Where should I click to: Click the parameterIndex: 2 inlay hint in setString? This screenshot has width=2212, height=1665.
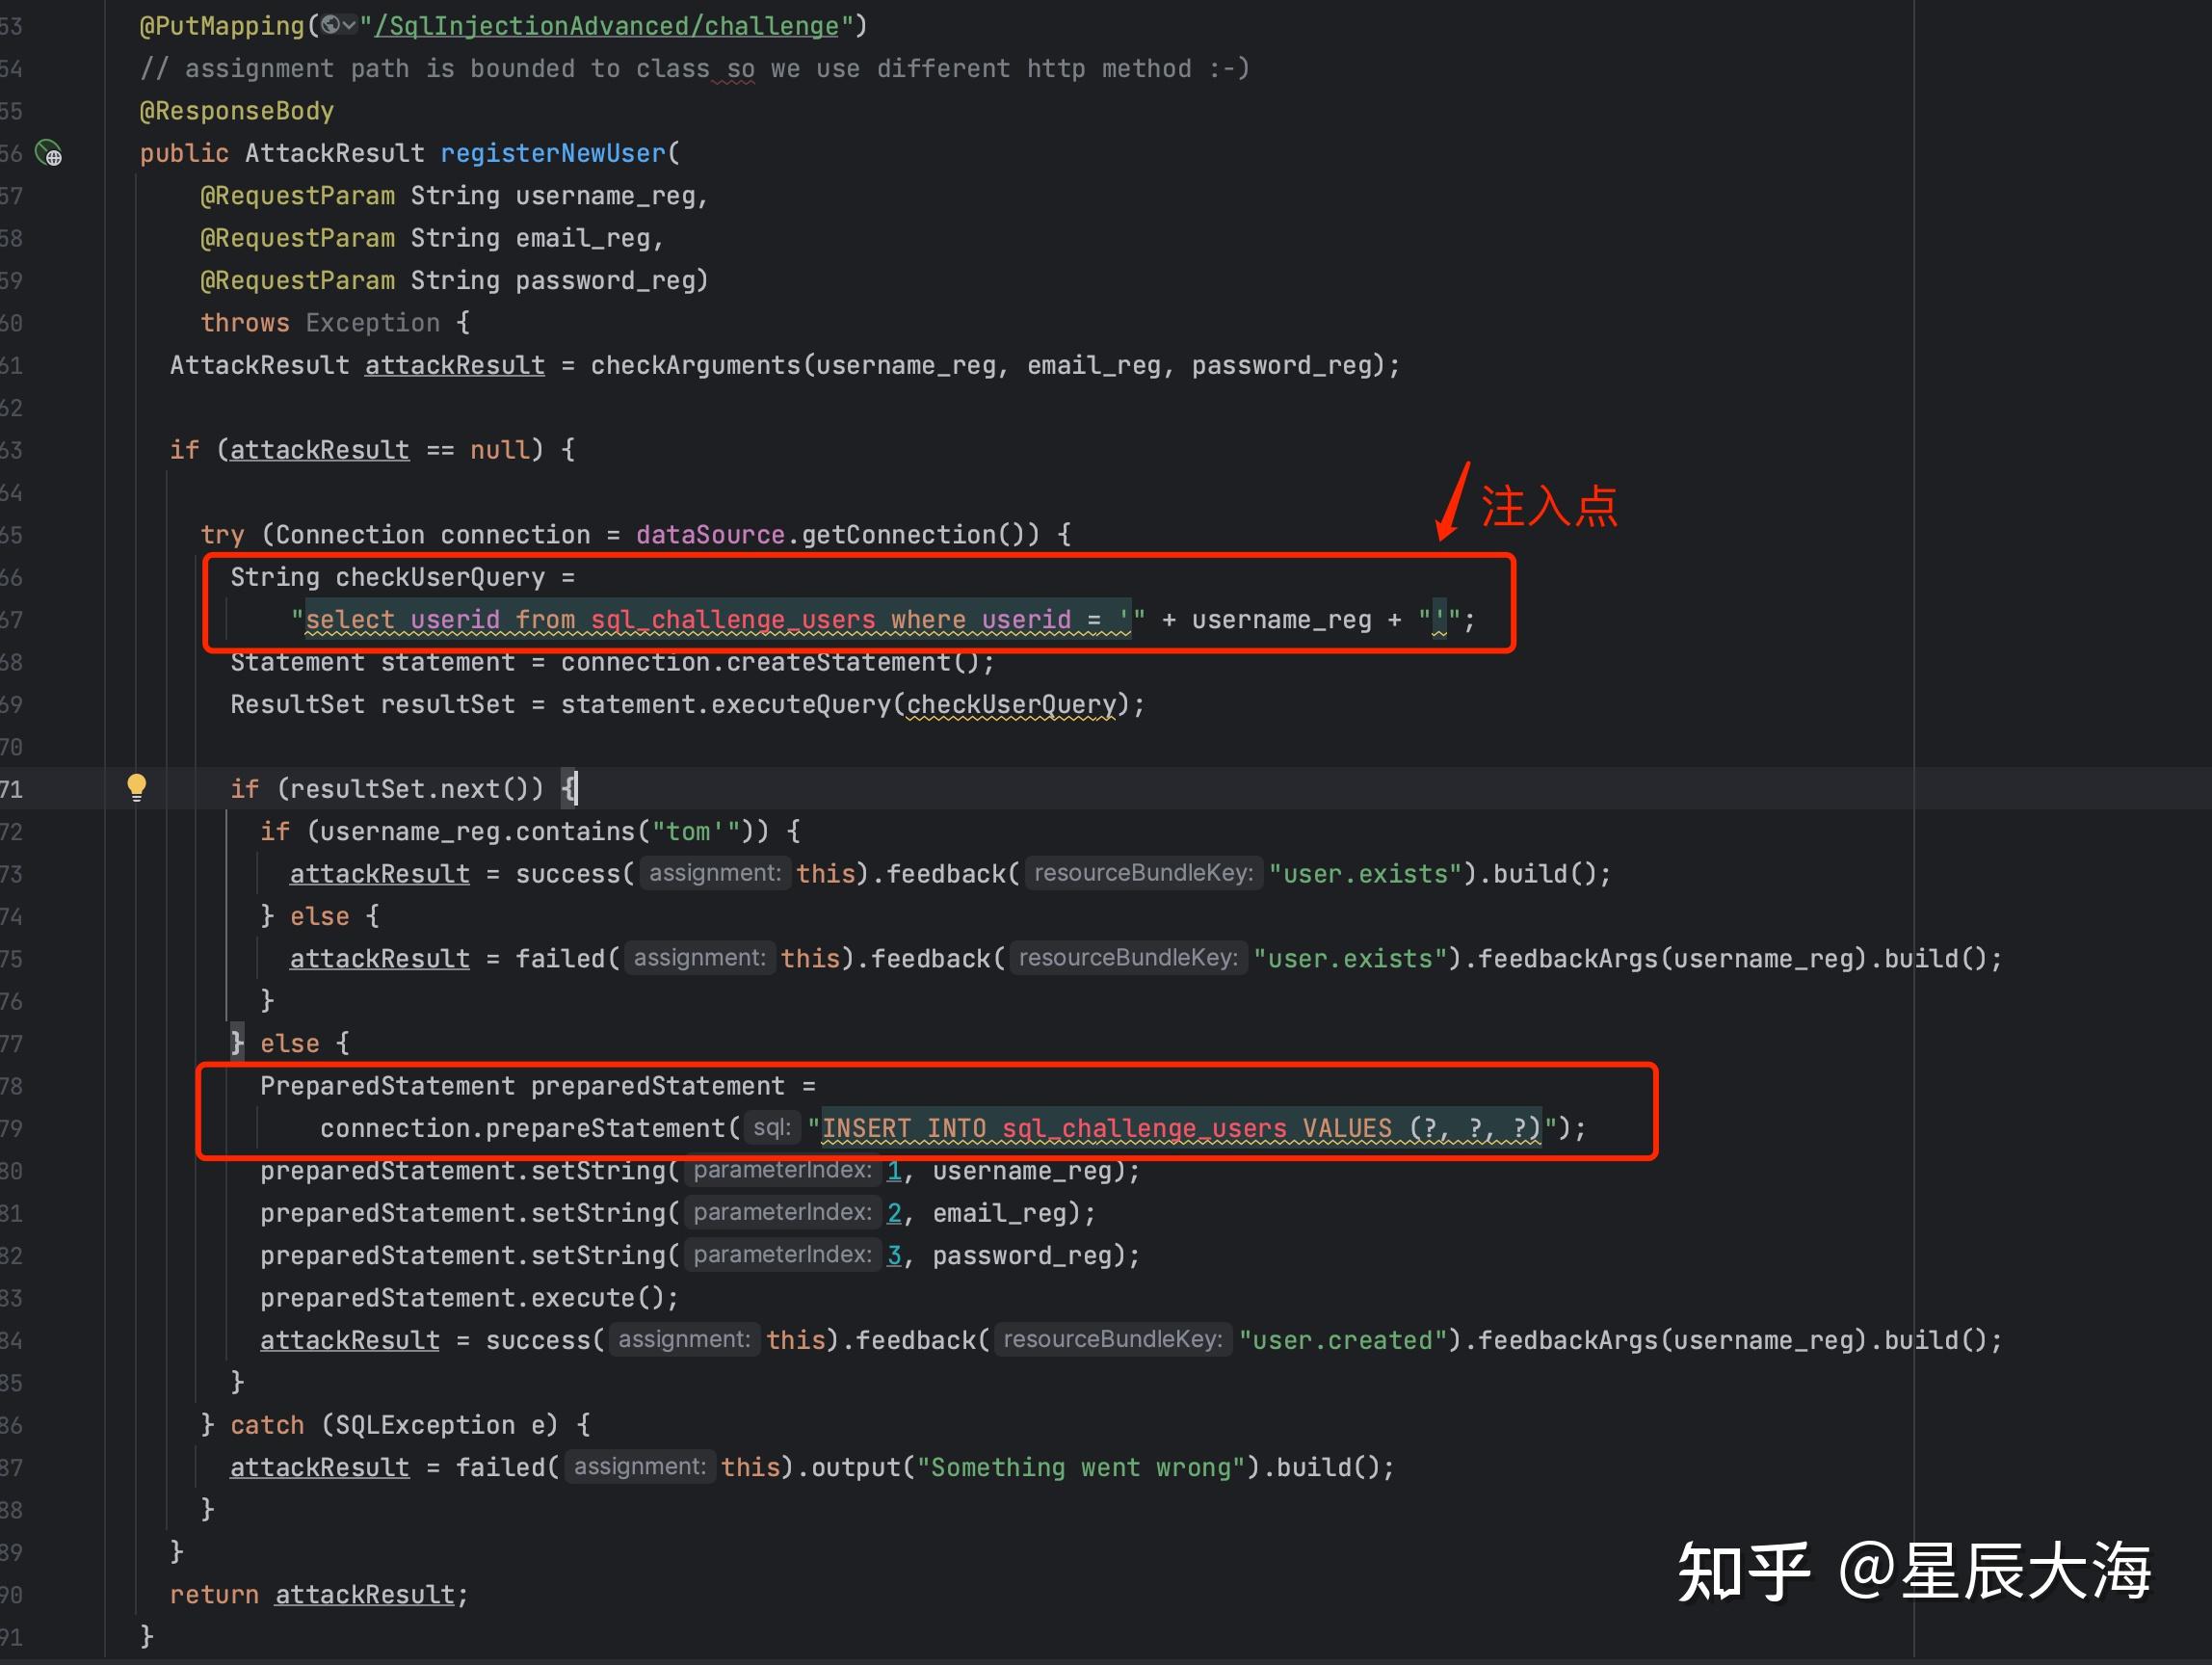click(783, 1212)
